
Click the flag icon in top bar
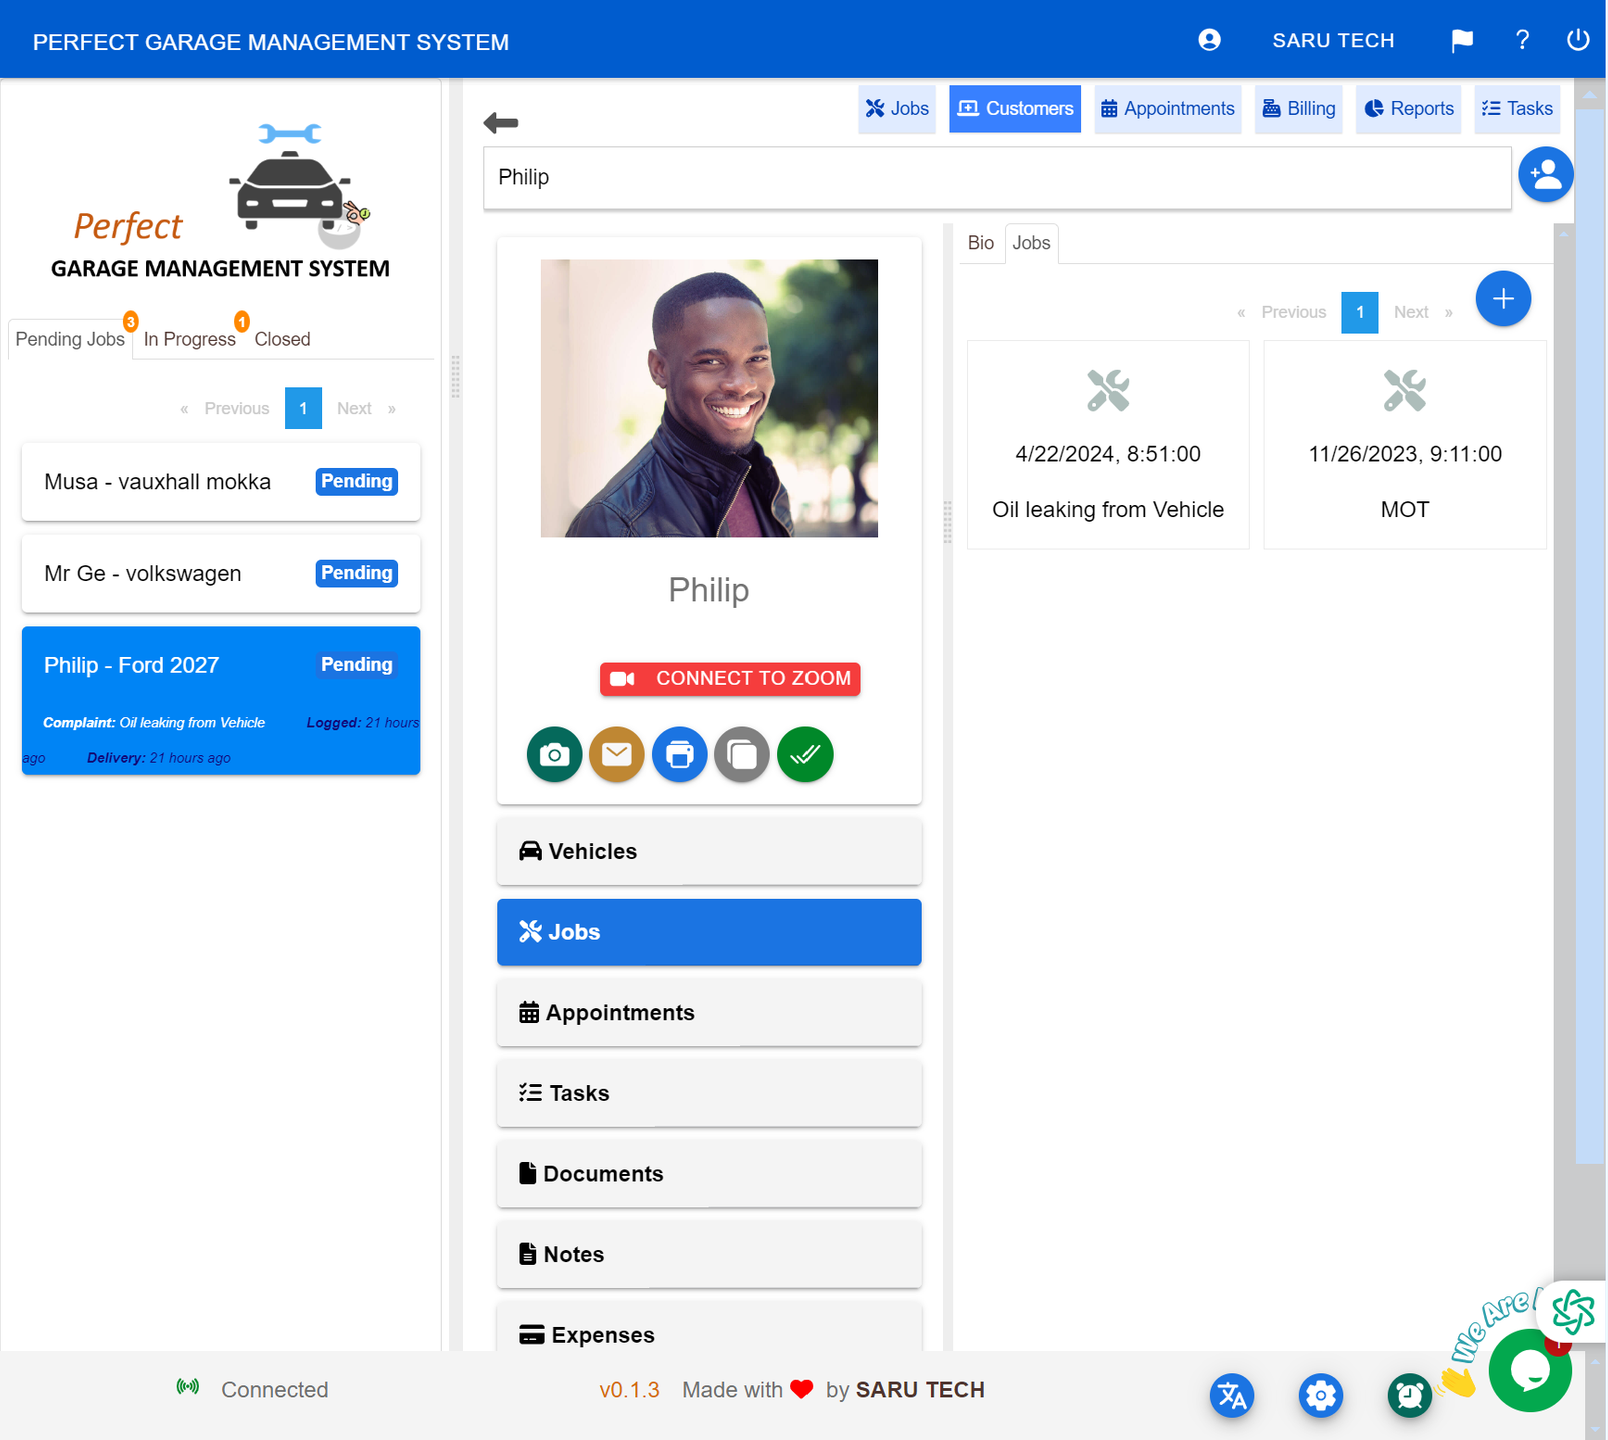[1462, 40]
